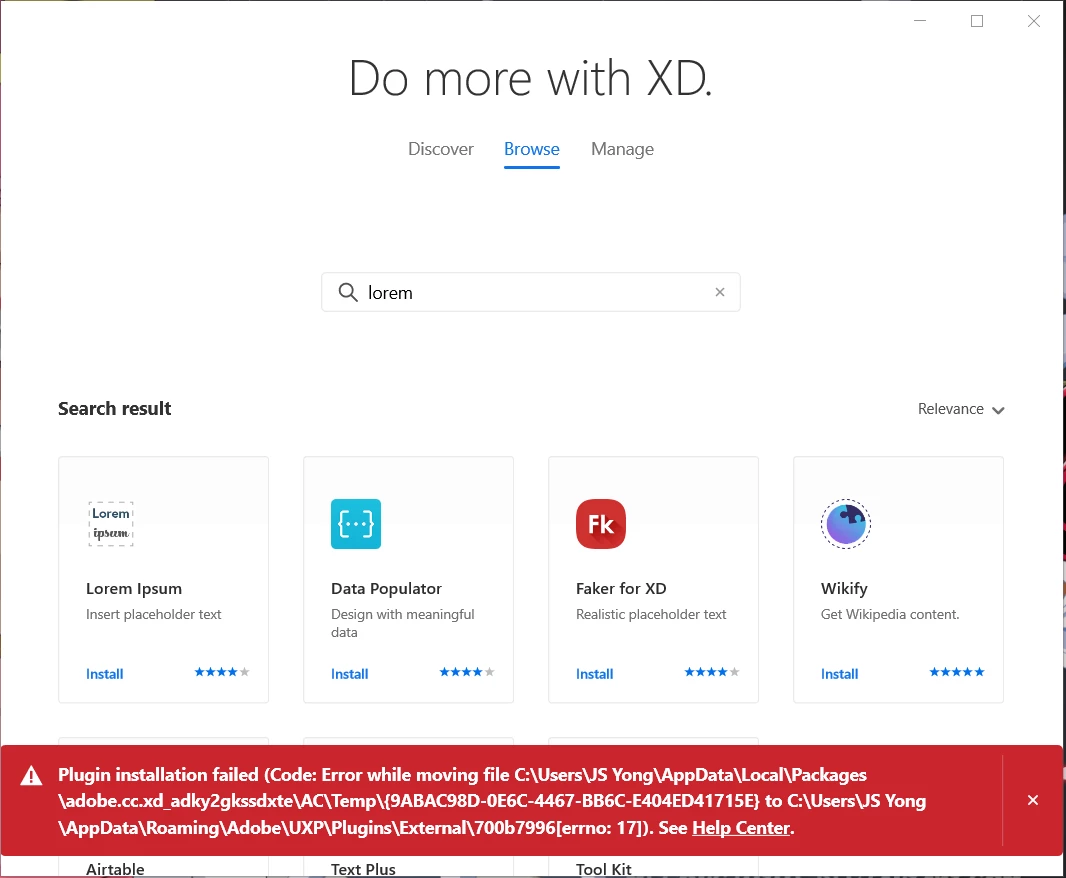The image size is (1066, 878).
Task: Click the Faker for XD star rating
Action: point(712,672)
